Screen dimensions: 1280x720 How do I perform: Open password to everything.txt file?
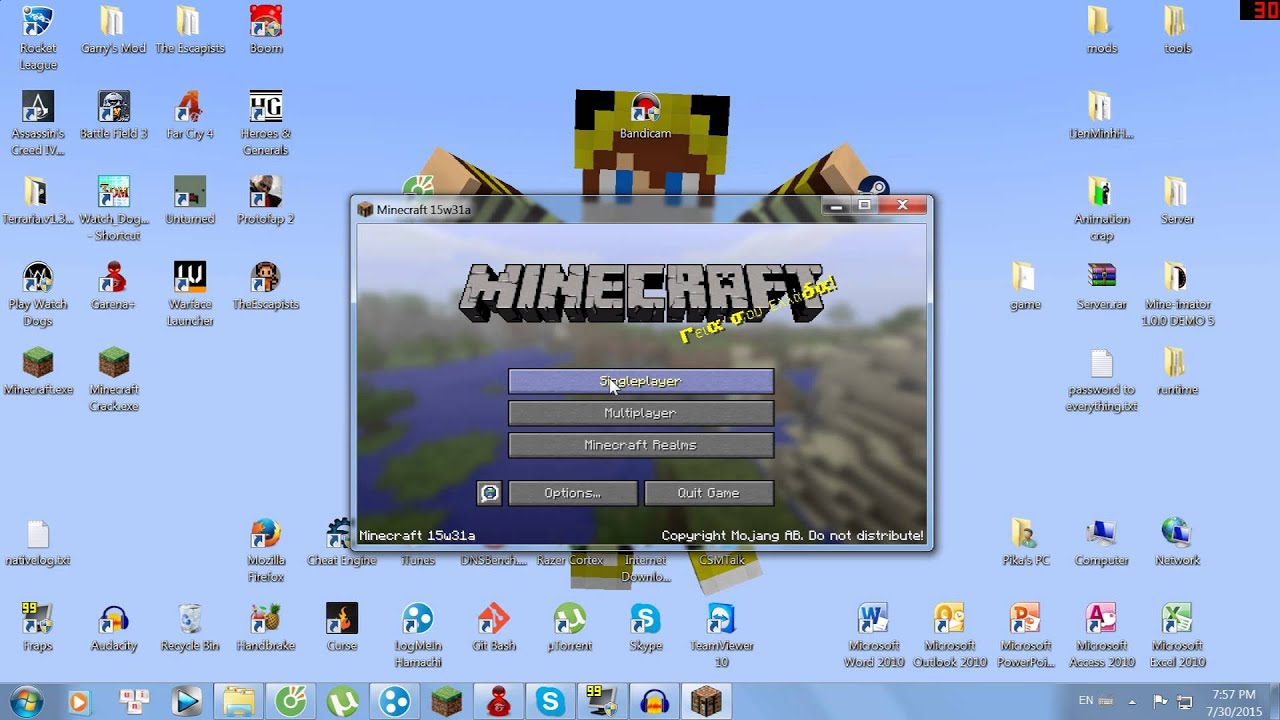(x=1101, y=379)
